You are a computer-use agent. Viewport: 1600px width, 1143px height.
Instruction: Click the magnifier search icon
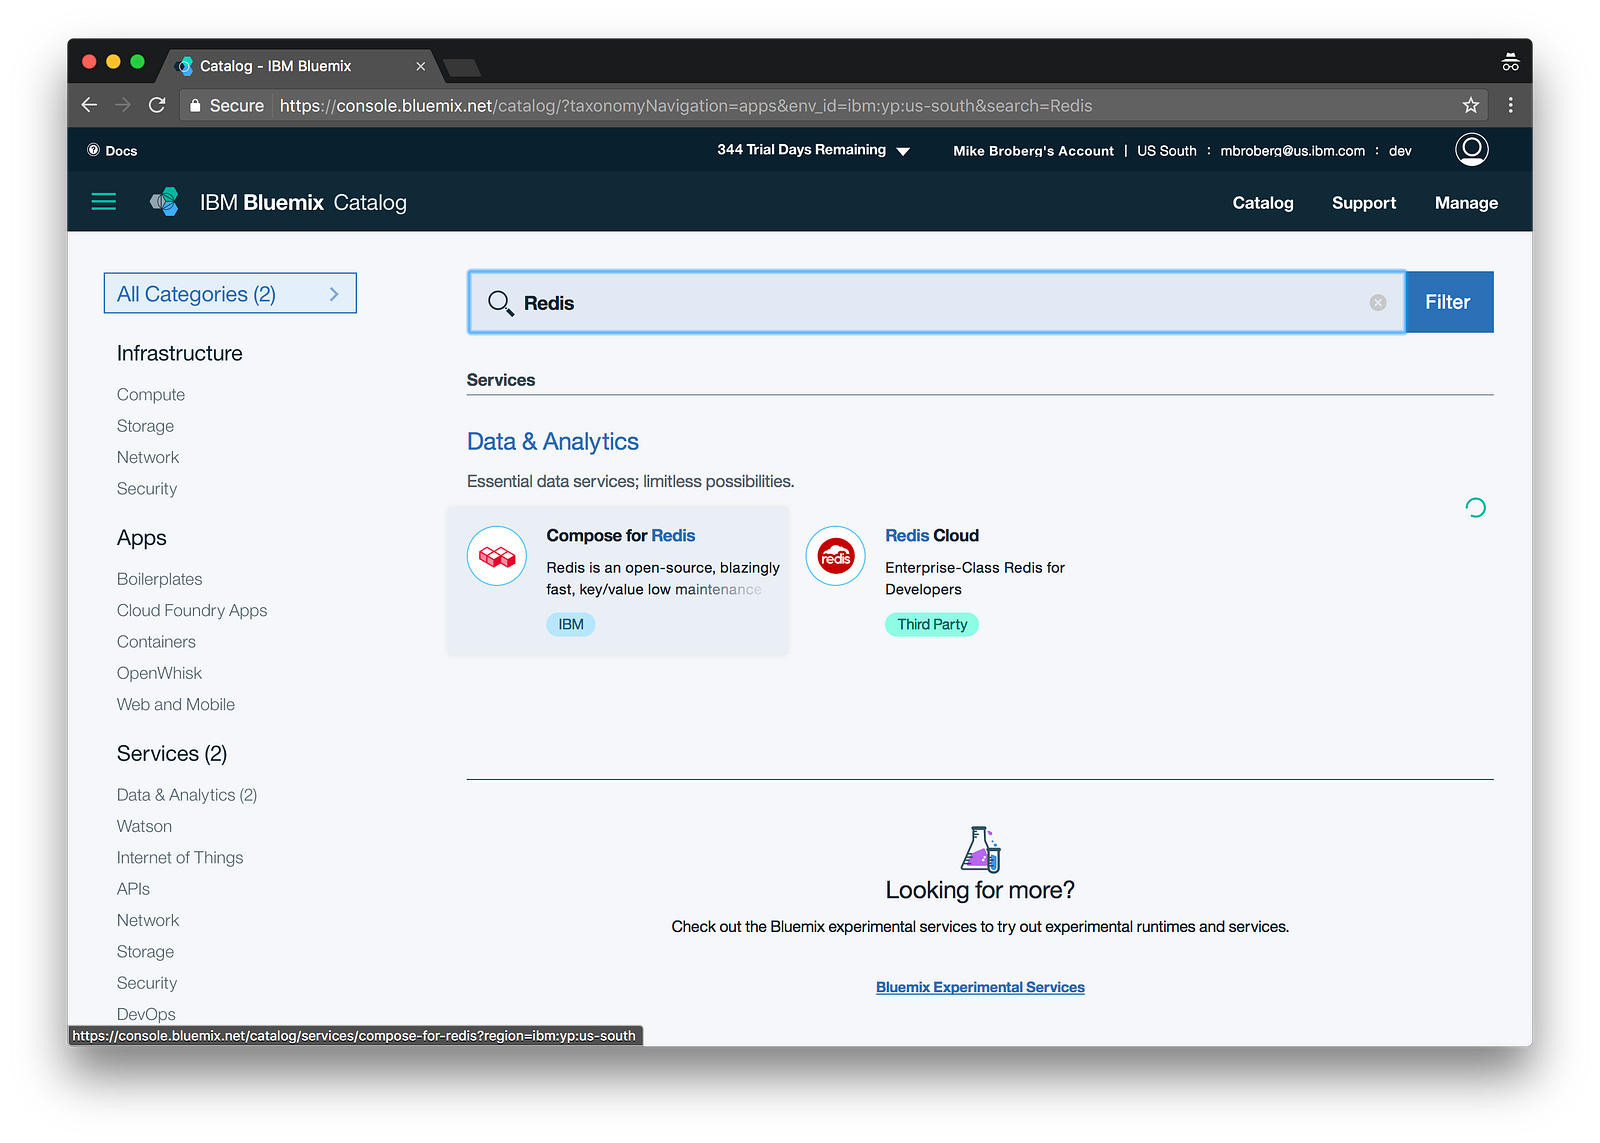(500, 303)
